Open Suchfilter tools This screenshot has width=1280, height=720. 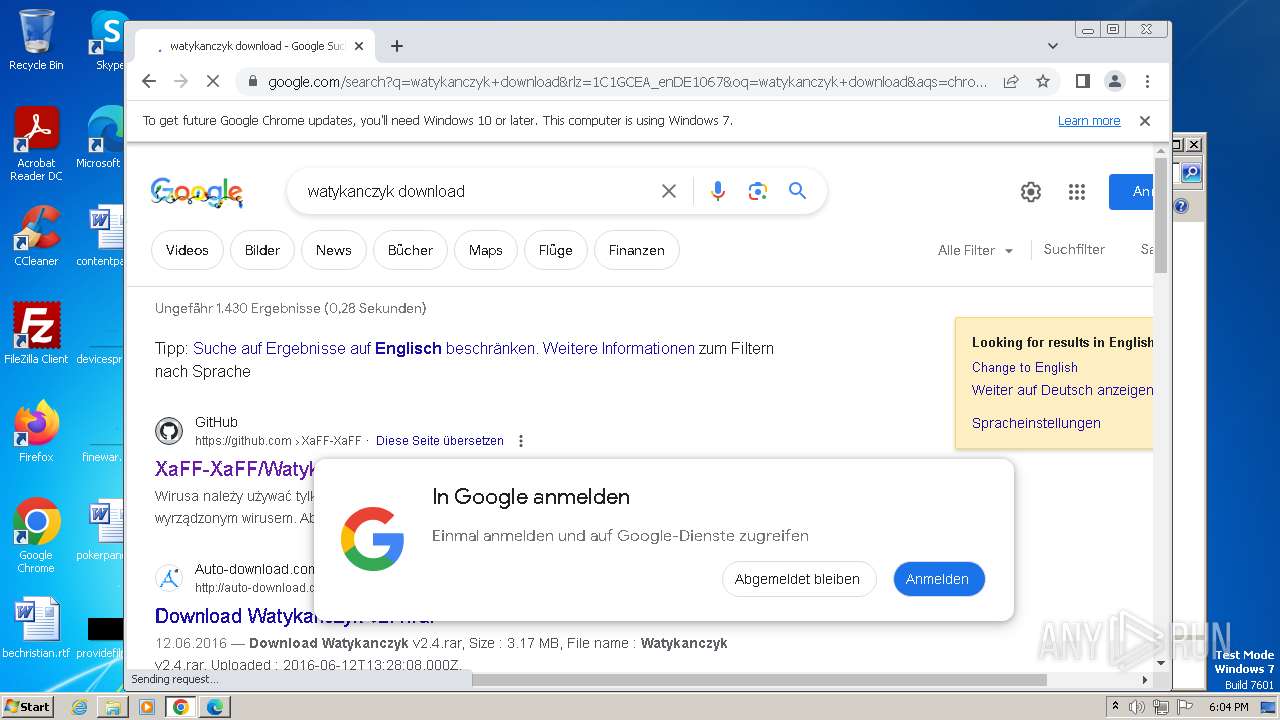coord(1074,250)
